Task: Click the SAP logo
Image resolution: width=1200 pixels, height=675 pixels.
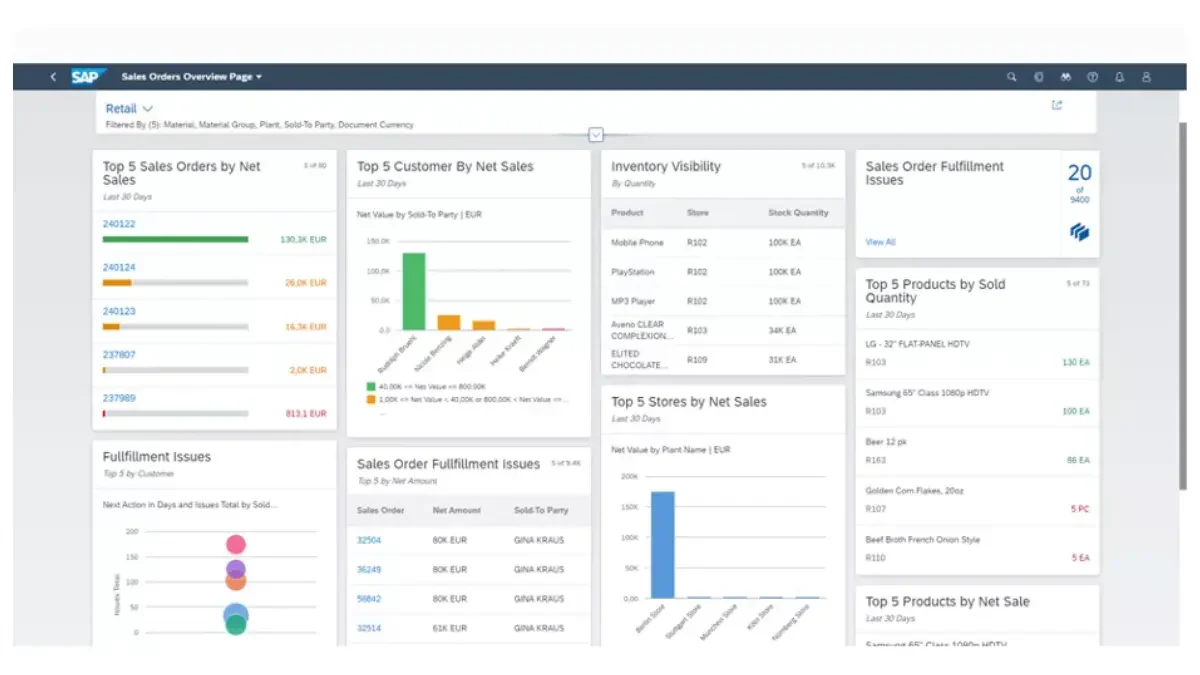Action: tap(89, 77)
